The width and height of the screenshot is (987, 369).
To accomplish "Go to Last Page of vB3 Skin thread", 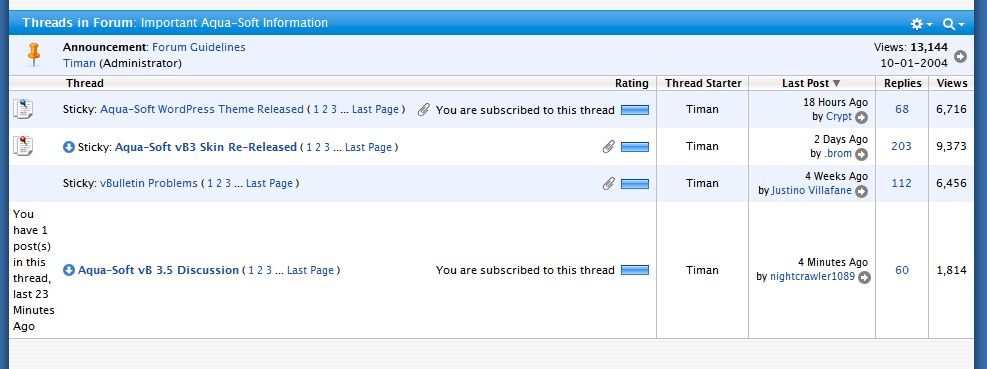I will click(368, 147).
